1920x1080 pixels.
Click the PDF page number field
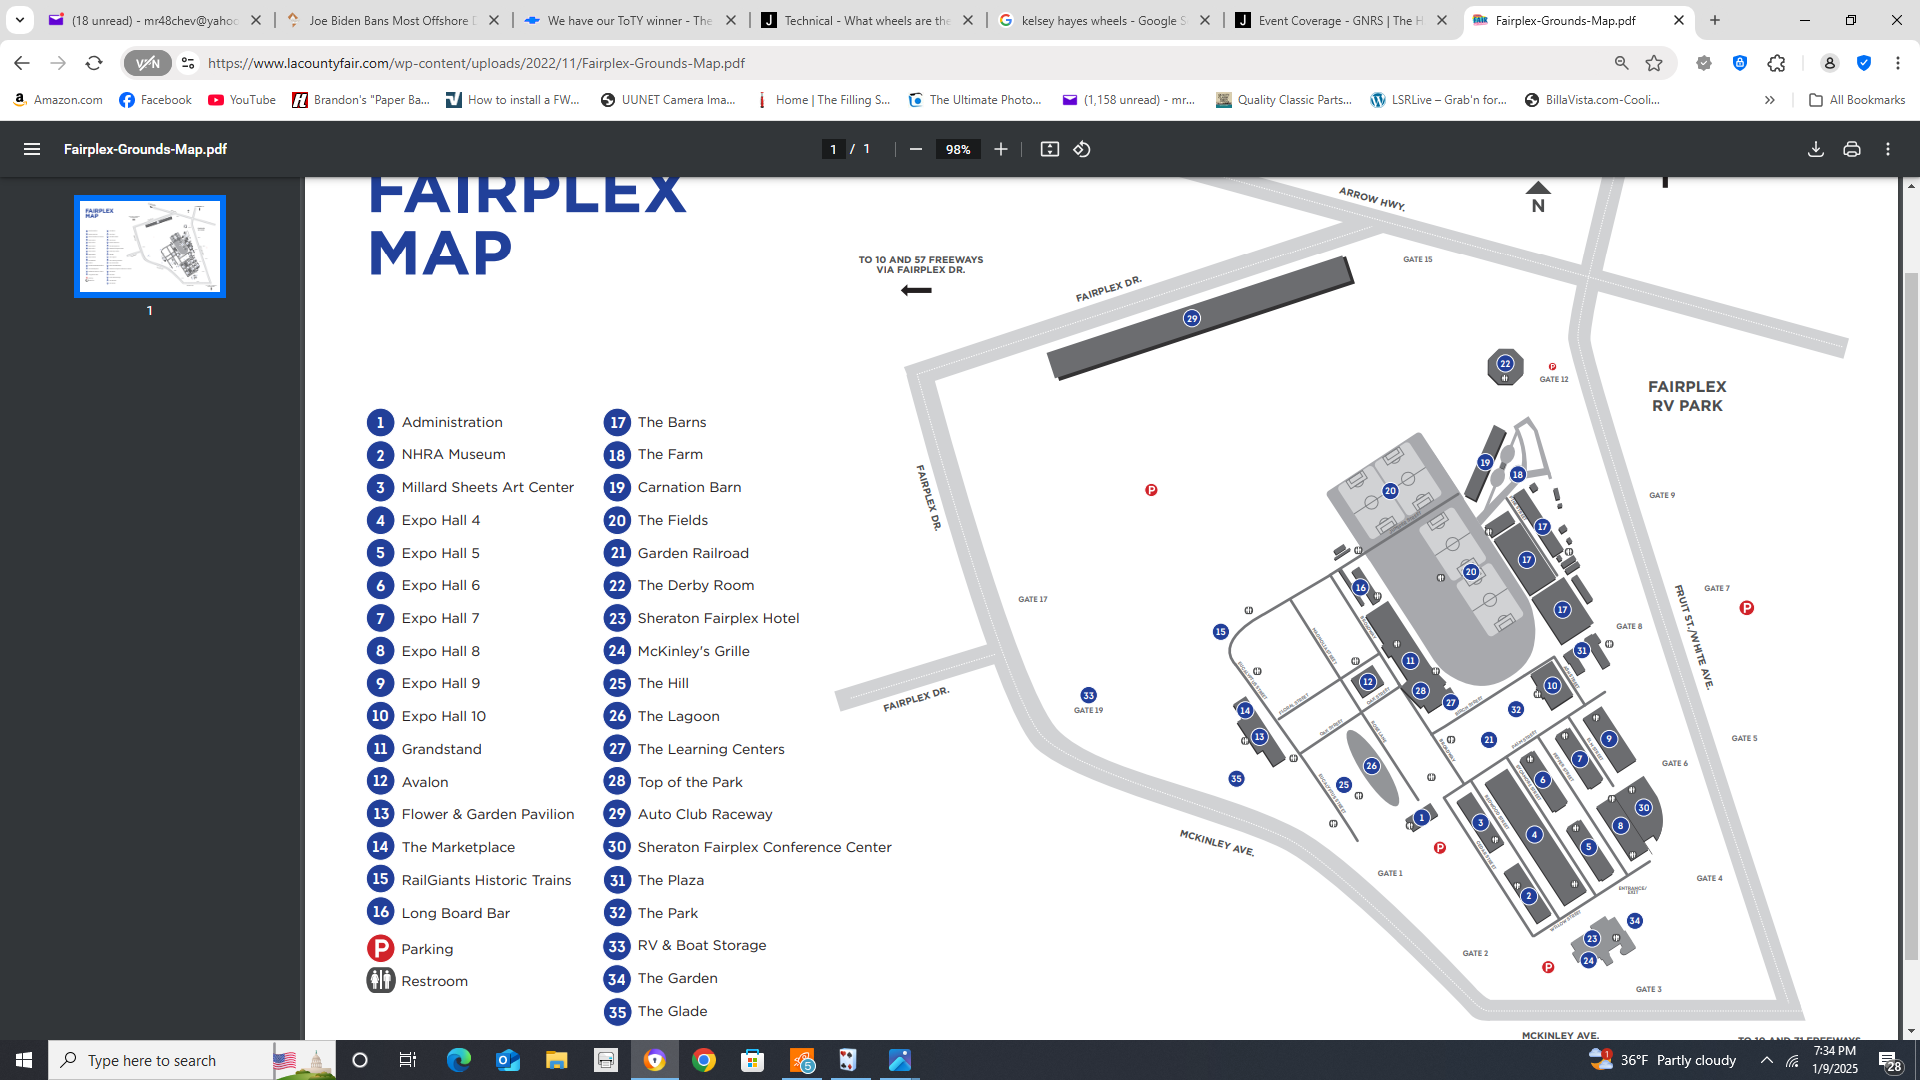833,149
